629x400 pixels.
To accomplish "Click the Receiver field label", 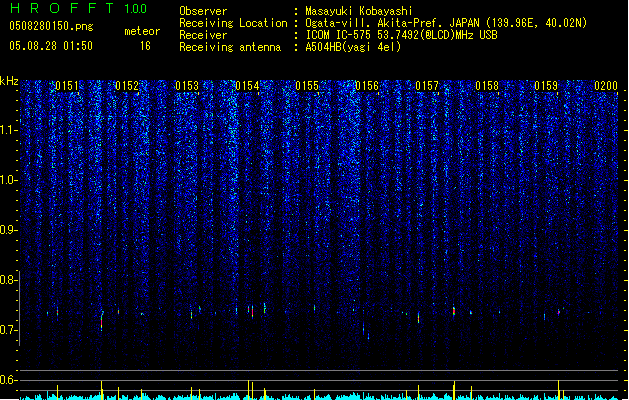I will tap(203, 35).
